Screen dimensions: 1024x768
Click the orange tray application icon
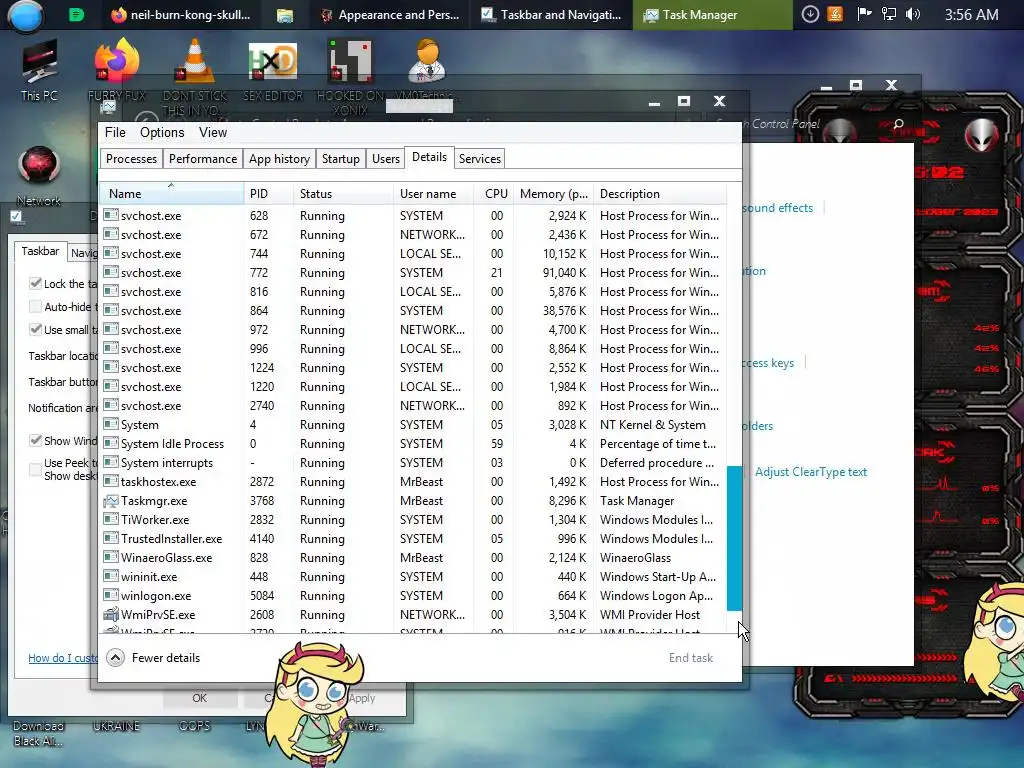point(835,14)
